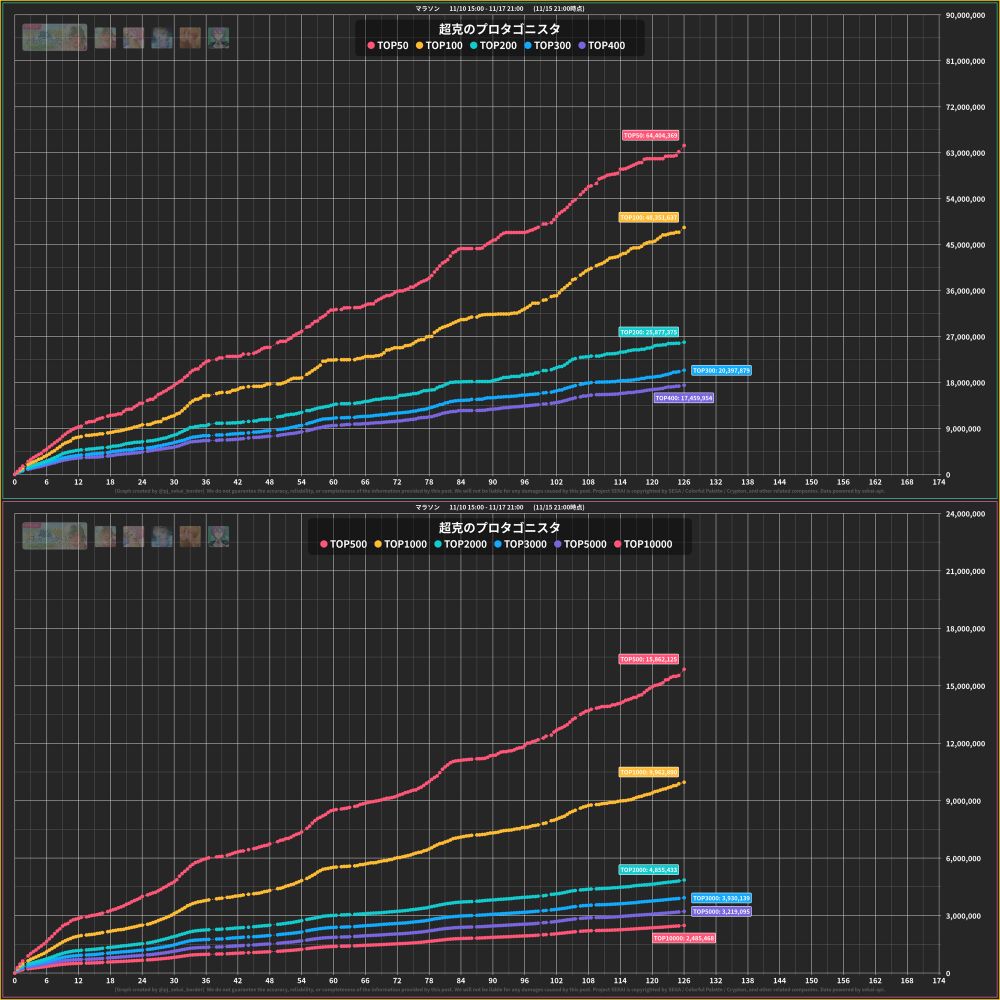
Task: Toggle the TOP1000 legend entry
Action: pos(401,544)
